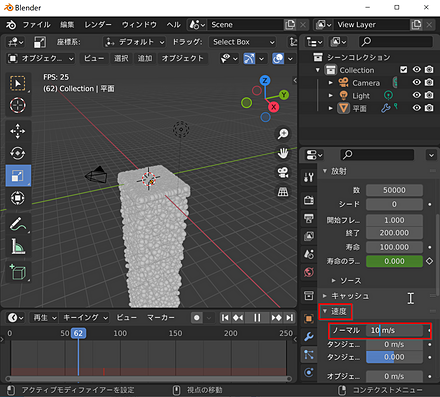Open the Scene properties tab

[309, 254]
